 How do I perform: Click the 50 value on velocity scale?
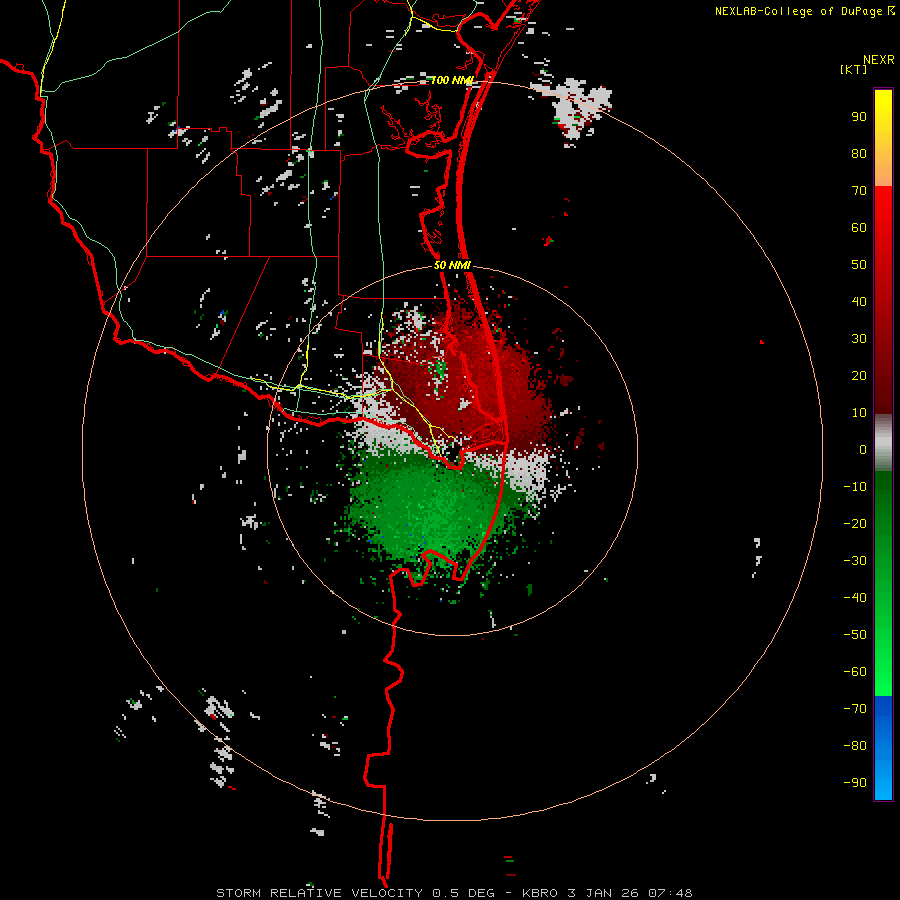click(859, 265)
